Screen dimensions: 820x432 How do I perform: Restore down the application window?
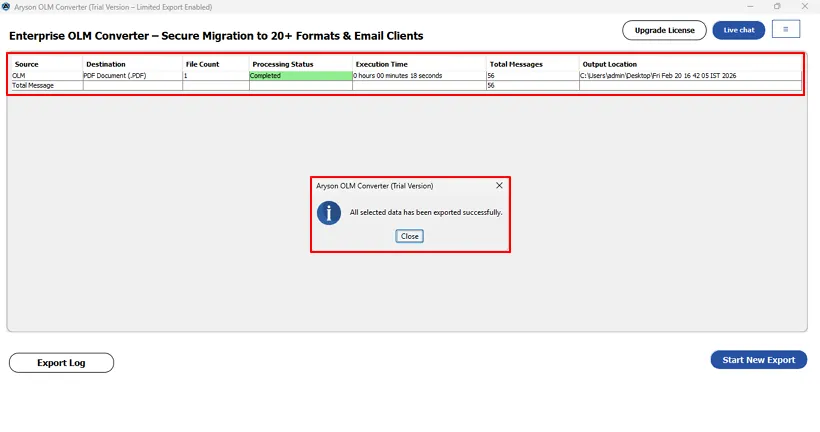coord(777,7)
